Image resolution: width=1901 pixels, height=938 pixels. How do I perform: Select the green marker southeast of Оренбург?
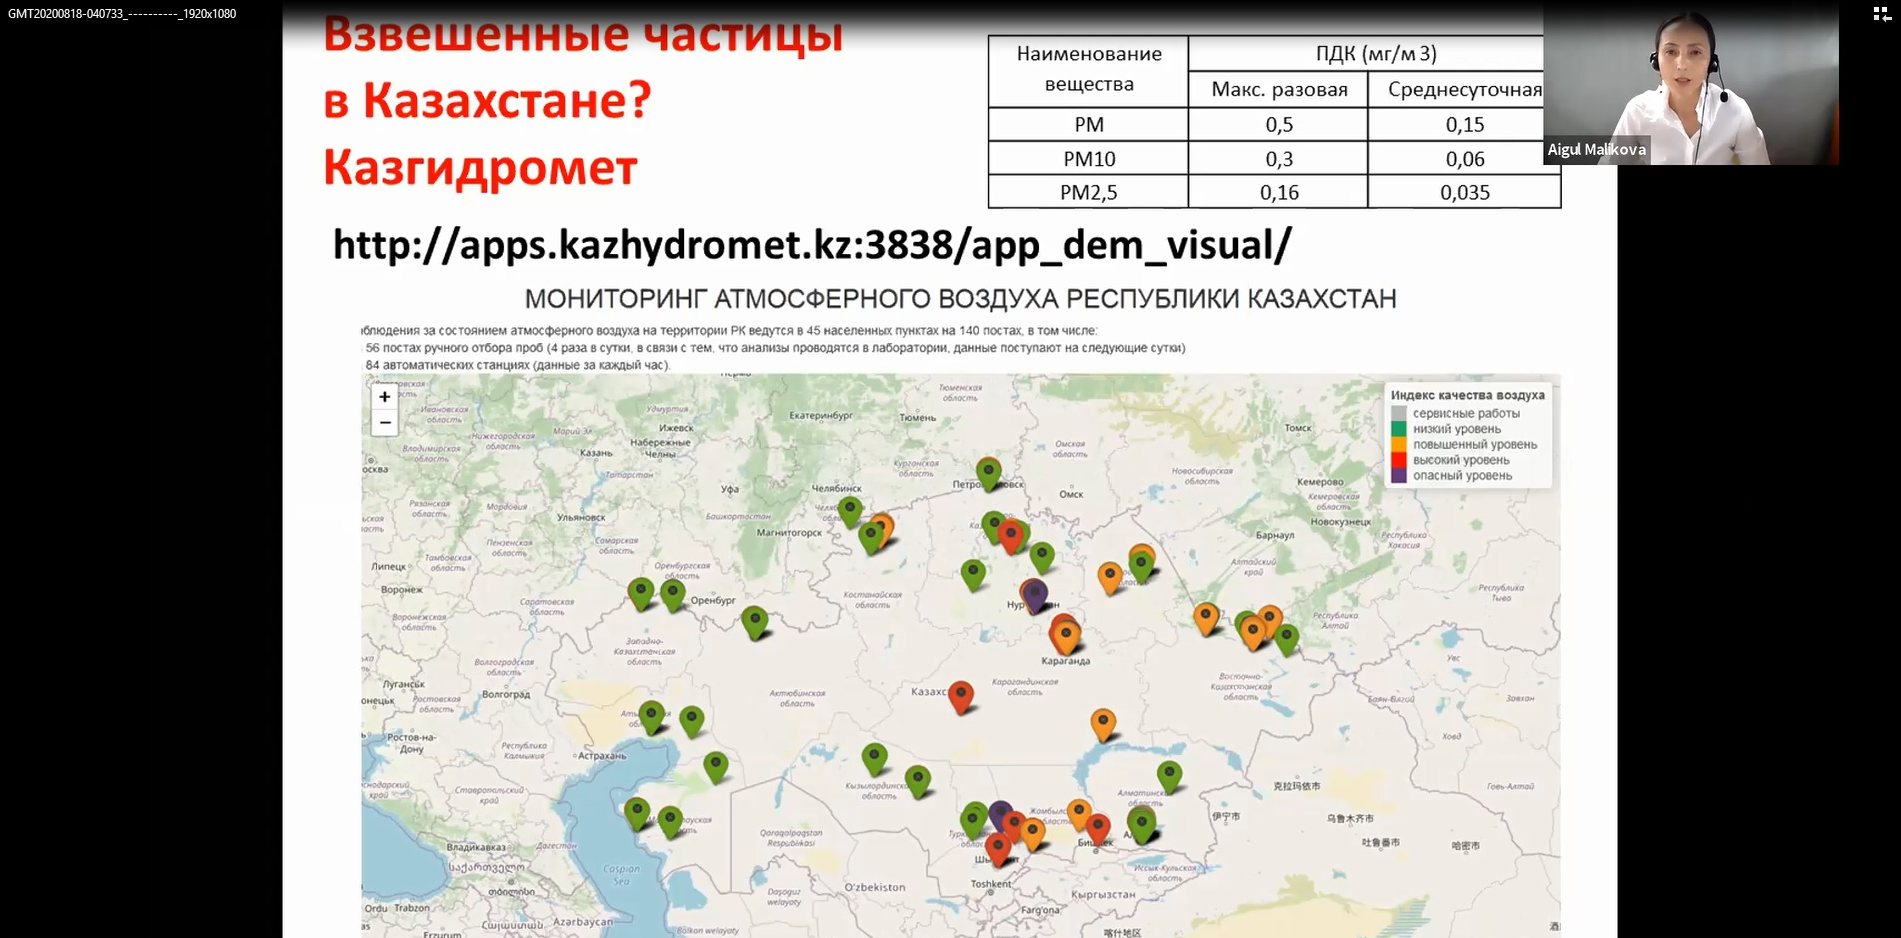click(755, 621)
